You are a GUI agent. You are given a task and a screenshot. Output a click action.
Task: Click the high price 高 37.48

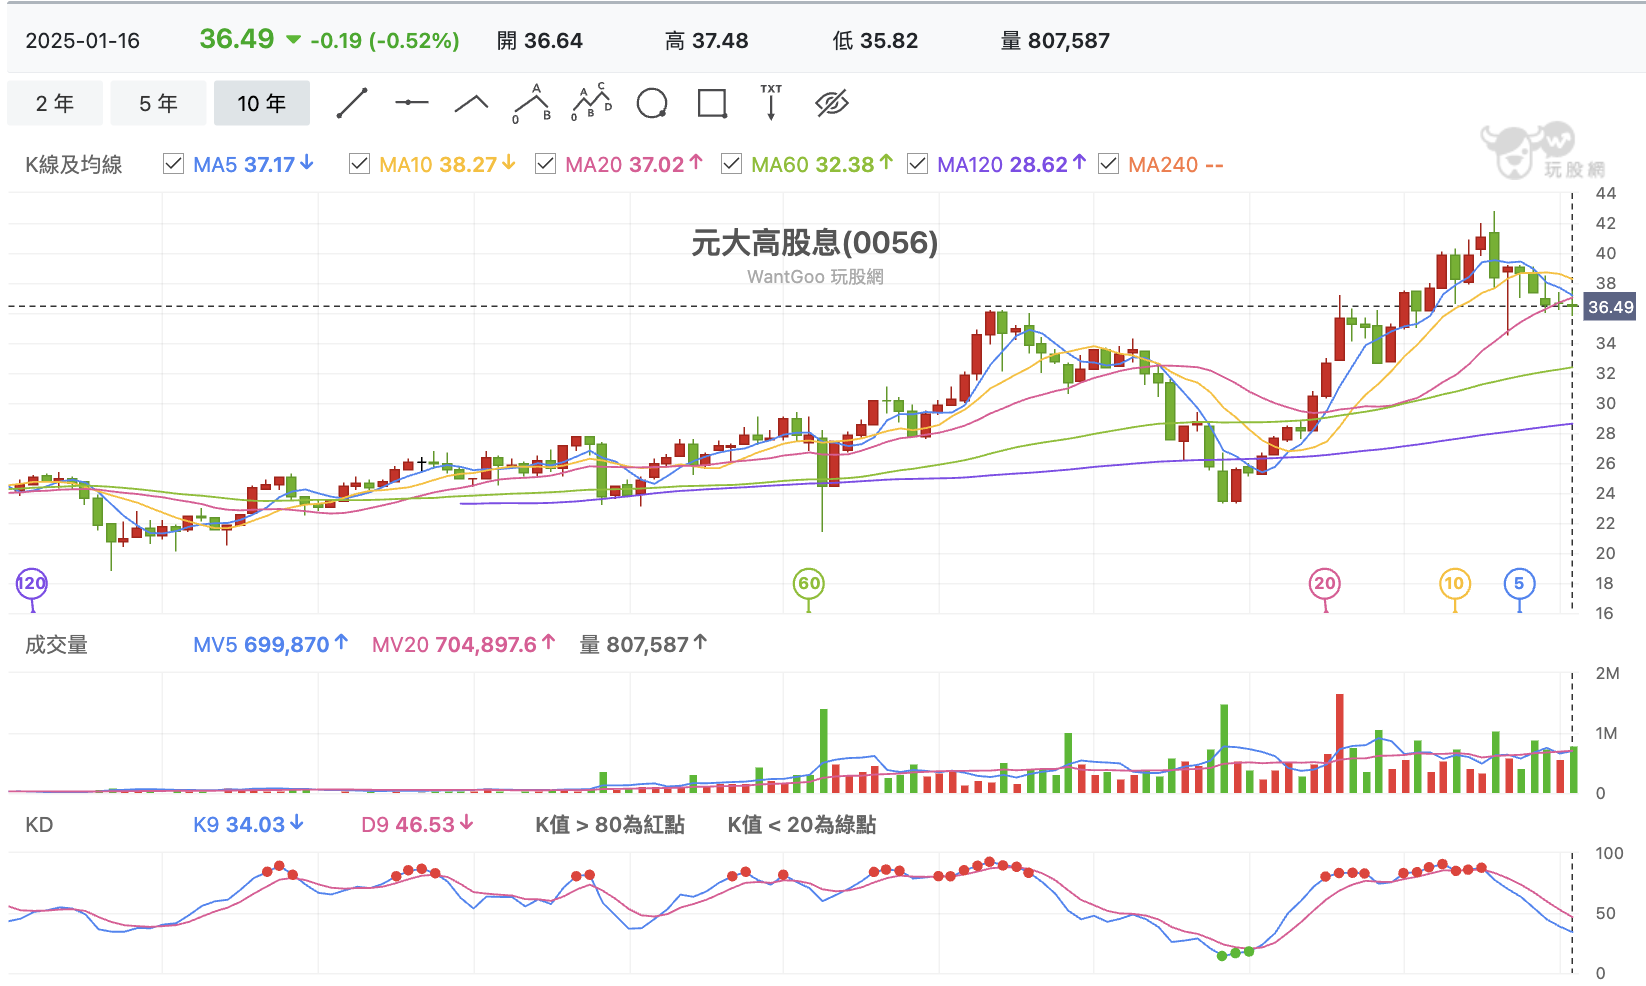point(707,41)
